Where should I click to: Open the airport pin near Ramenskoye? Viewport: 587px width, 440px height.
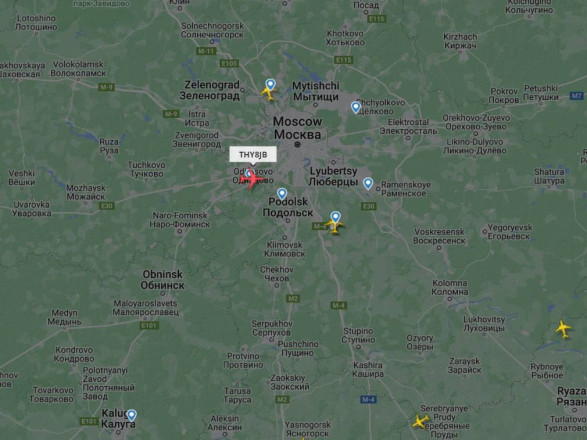pos(368,183)
